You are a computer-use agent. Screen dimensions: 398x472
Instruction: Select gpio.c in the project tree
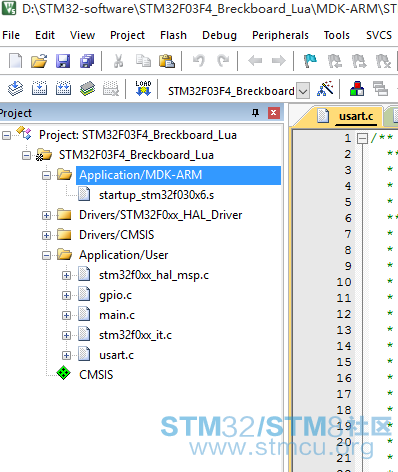pos(115,295)
